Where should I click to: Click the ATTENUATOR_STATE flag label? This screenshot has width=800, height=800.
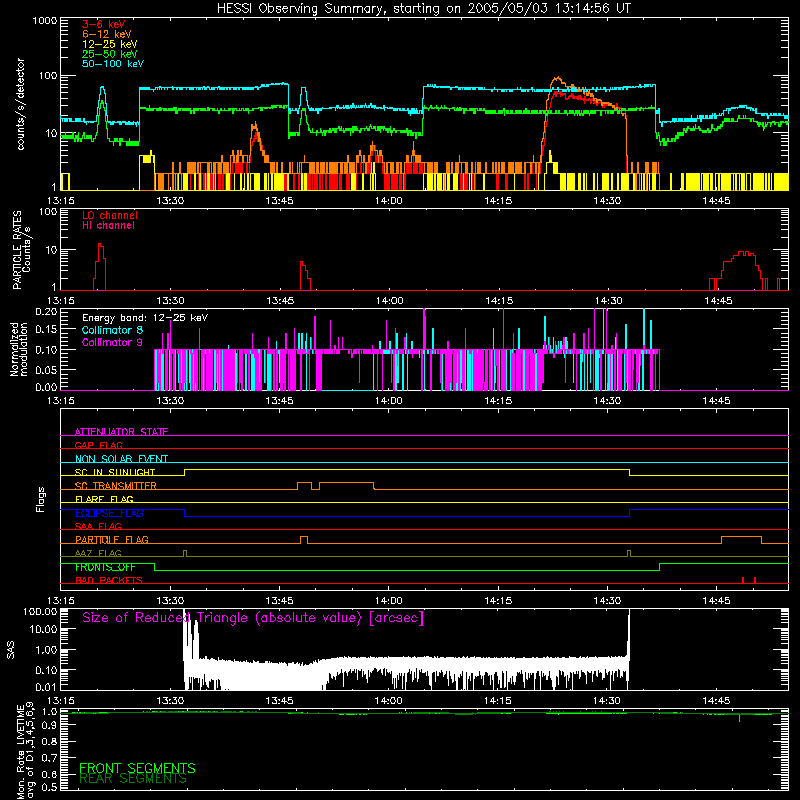121,432
